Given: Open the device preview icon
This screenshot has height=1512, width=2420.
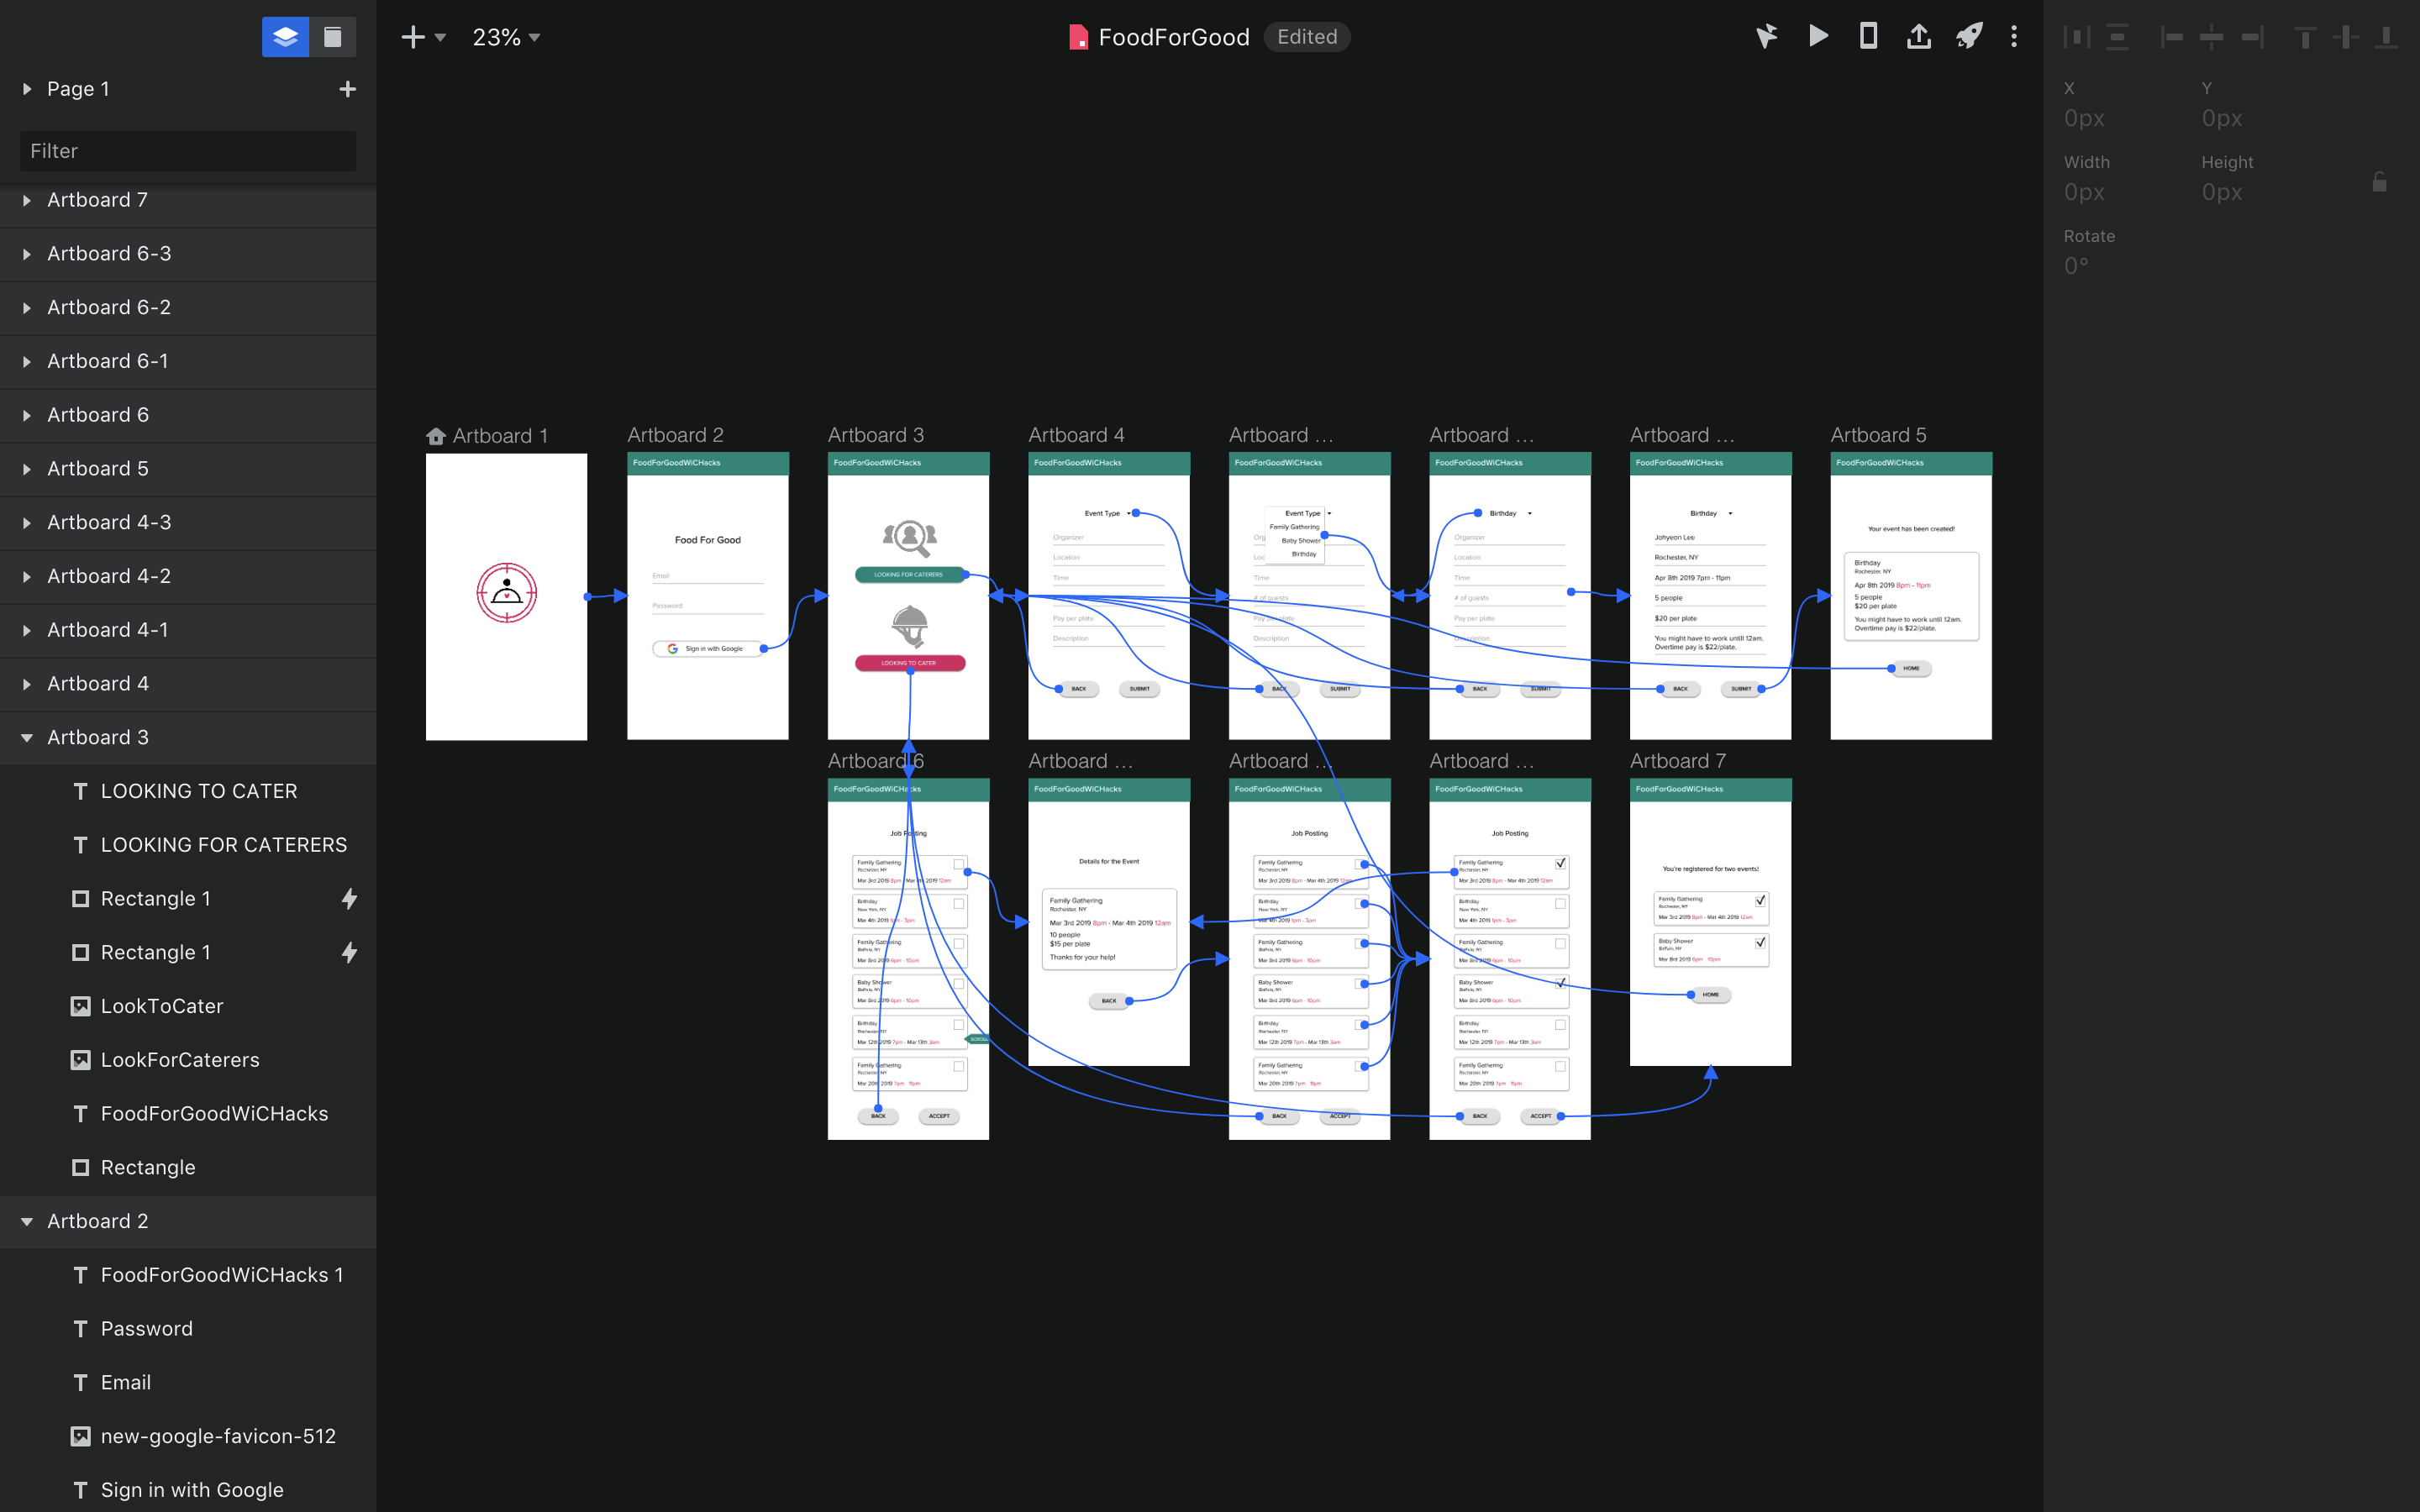Looking at the screenshot, I should click(1867, 37).
